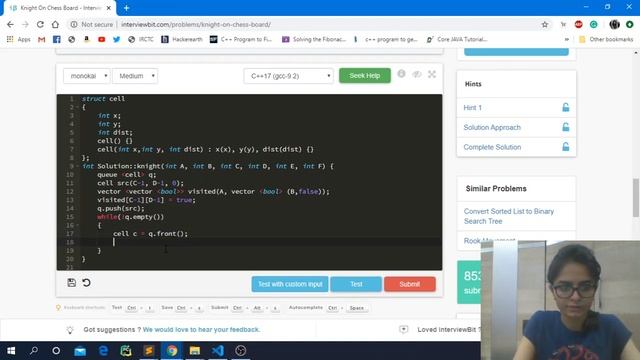Launch Microsoft Edge from taskbar
This screenshot has width=640, height=360.
point(103,351)
